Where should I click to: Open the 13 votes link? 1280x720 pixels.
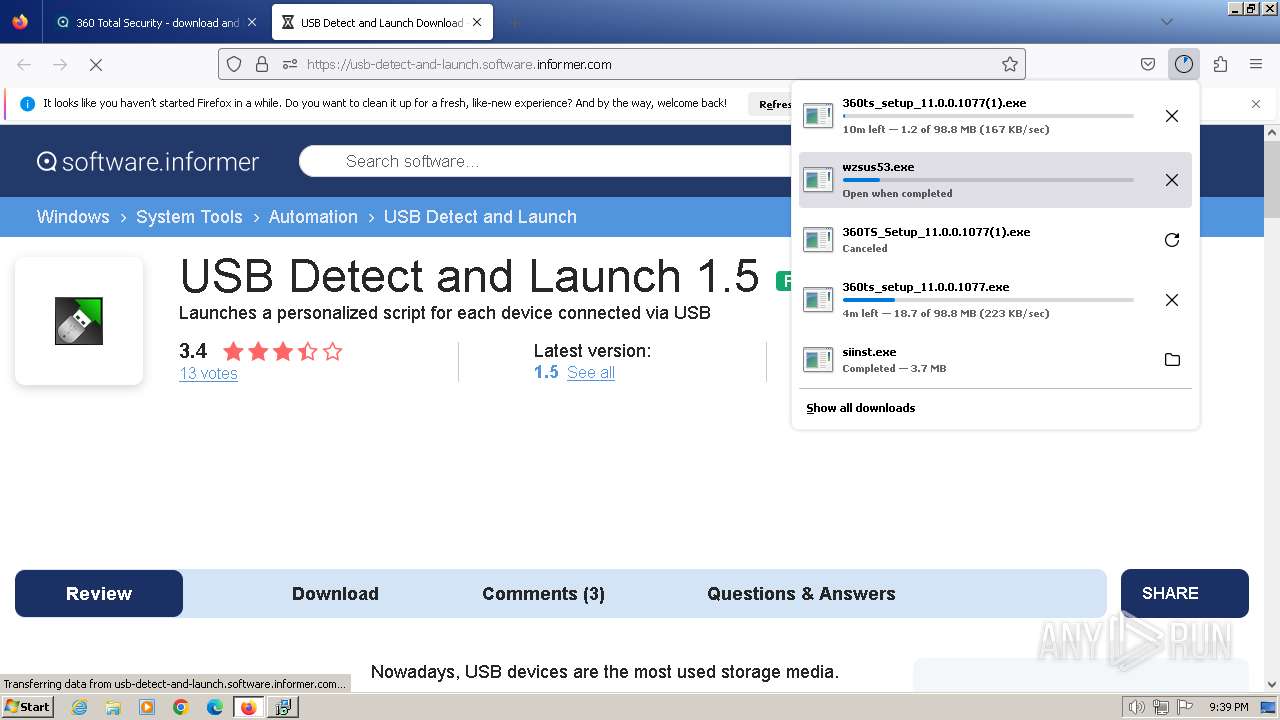coord(208,374)
